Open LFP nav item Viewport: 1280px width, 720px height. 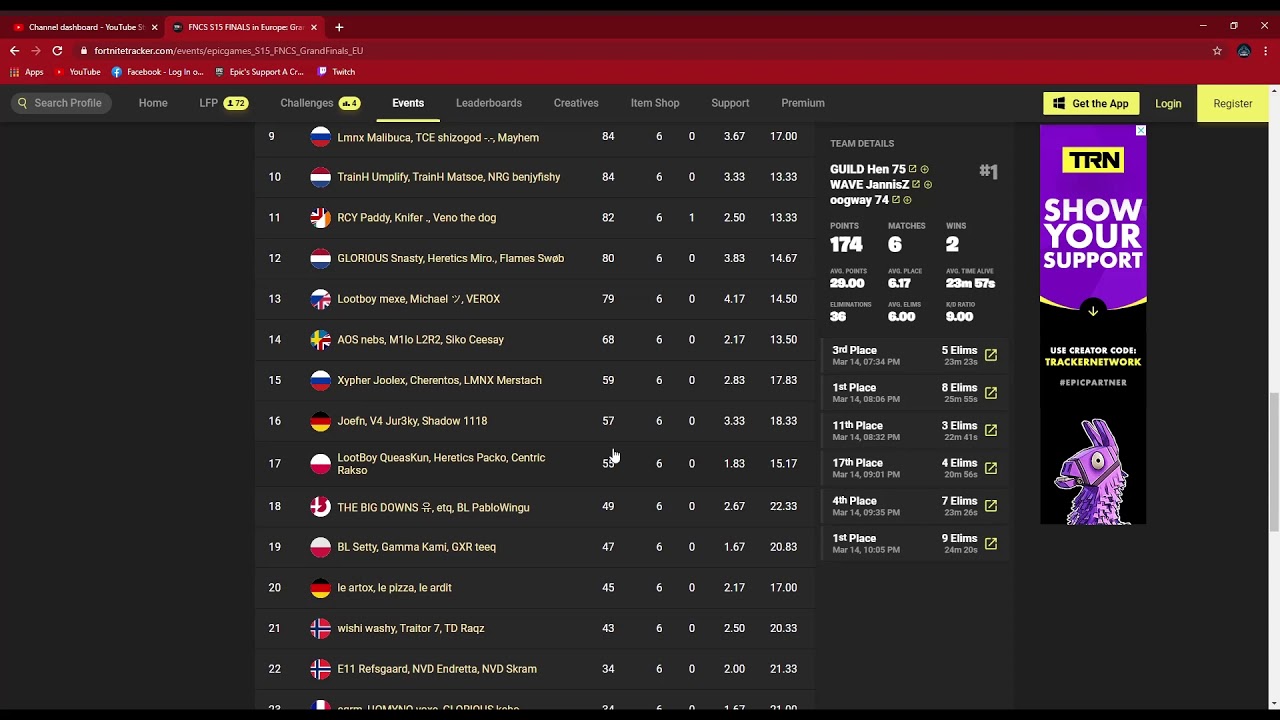(223, 103)
